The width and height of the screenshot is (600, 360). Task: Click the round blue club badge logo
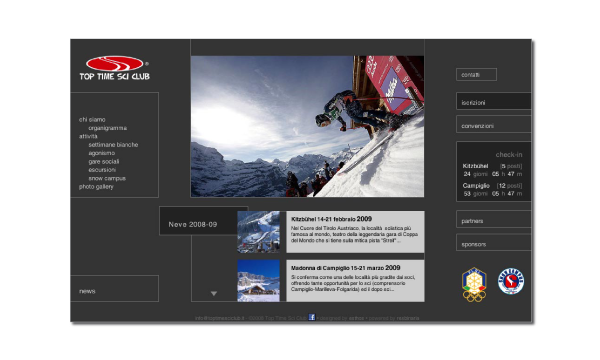[x=511, y=281]
